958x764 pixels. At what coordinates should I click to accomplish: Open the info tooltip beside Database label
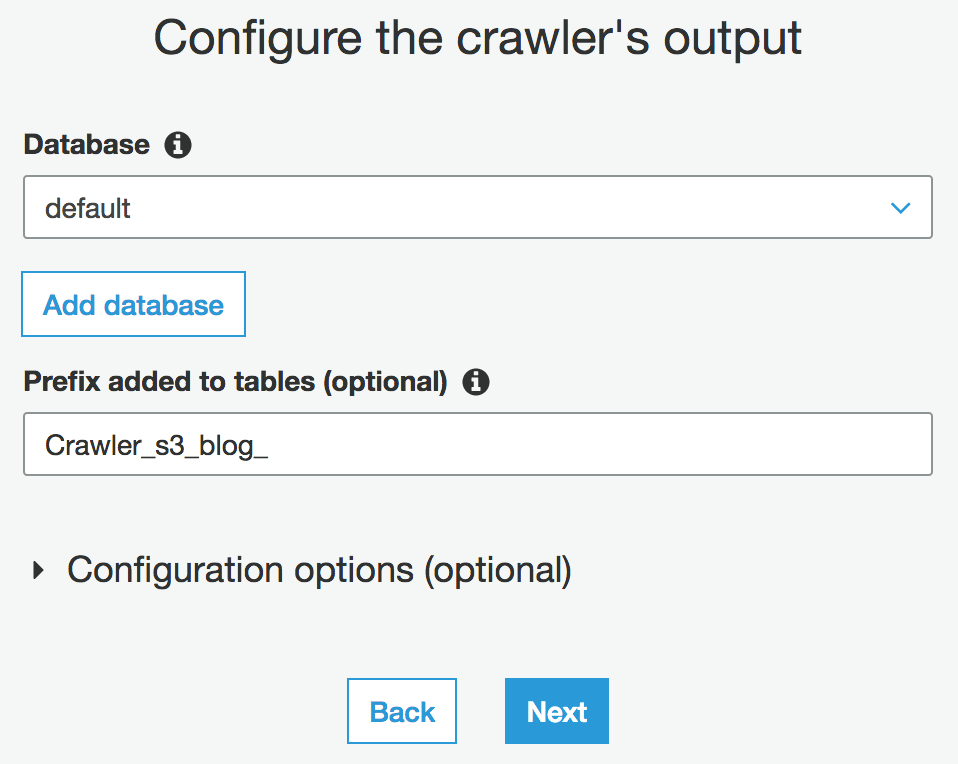click(178, 145)
